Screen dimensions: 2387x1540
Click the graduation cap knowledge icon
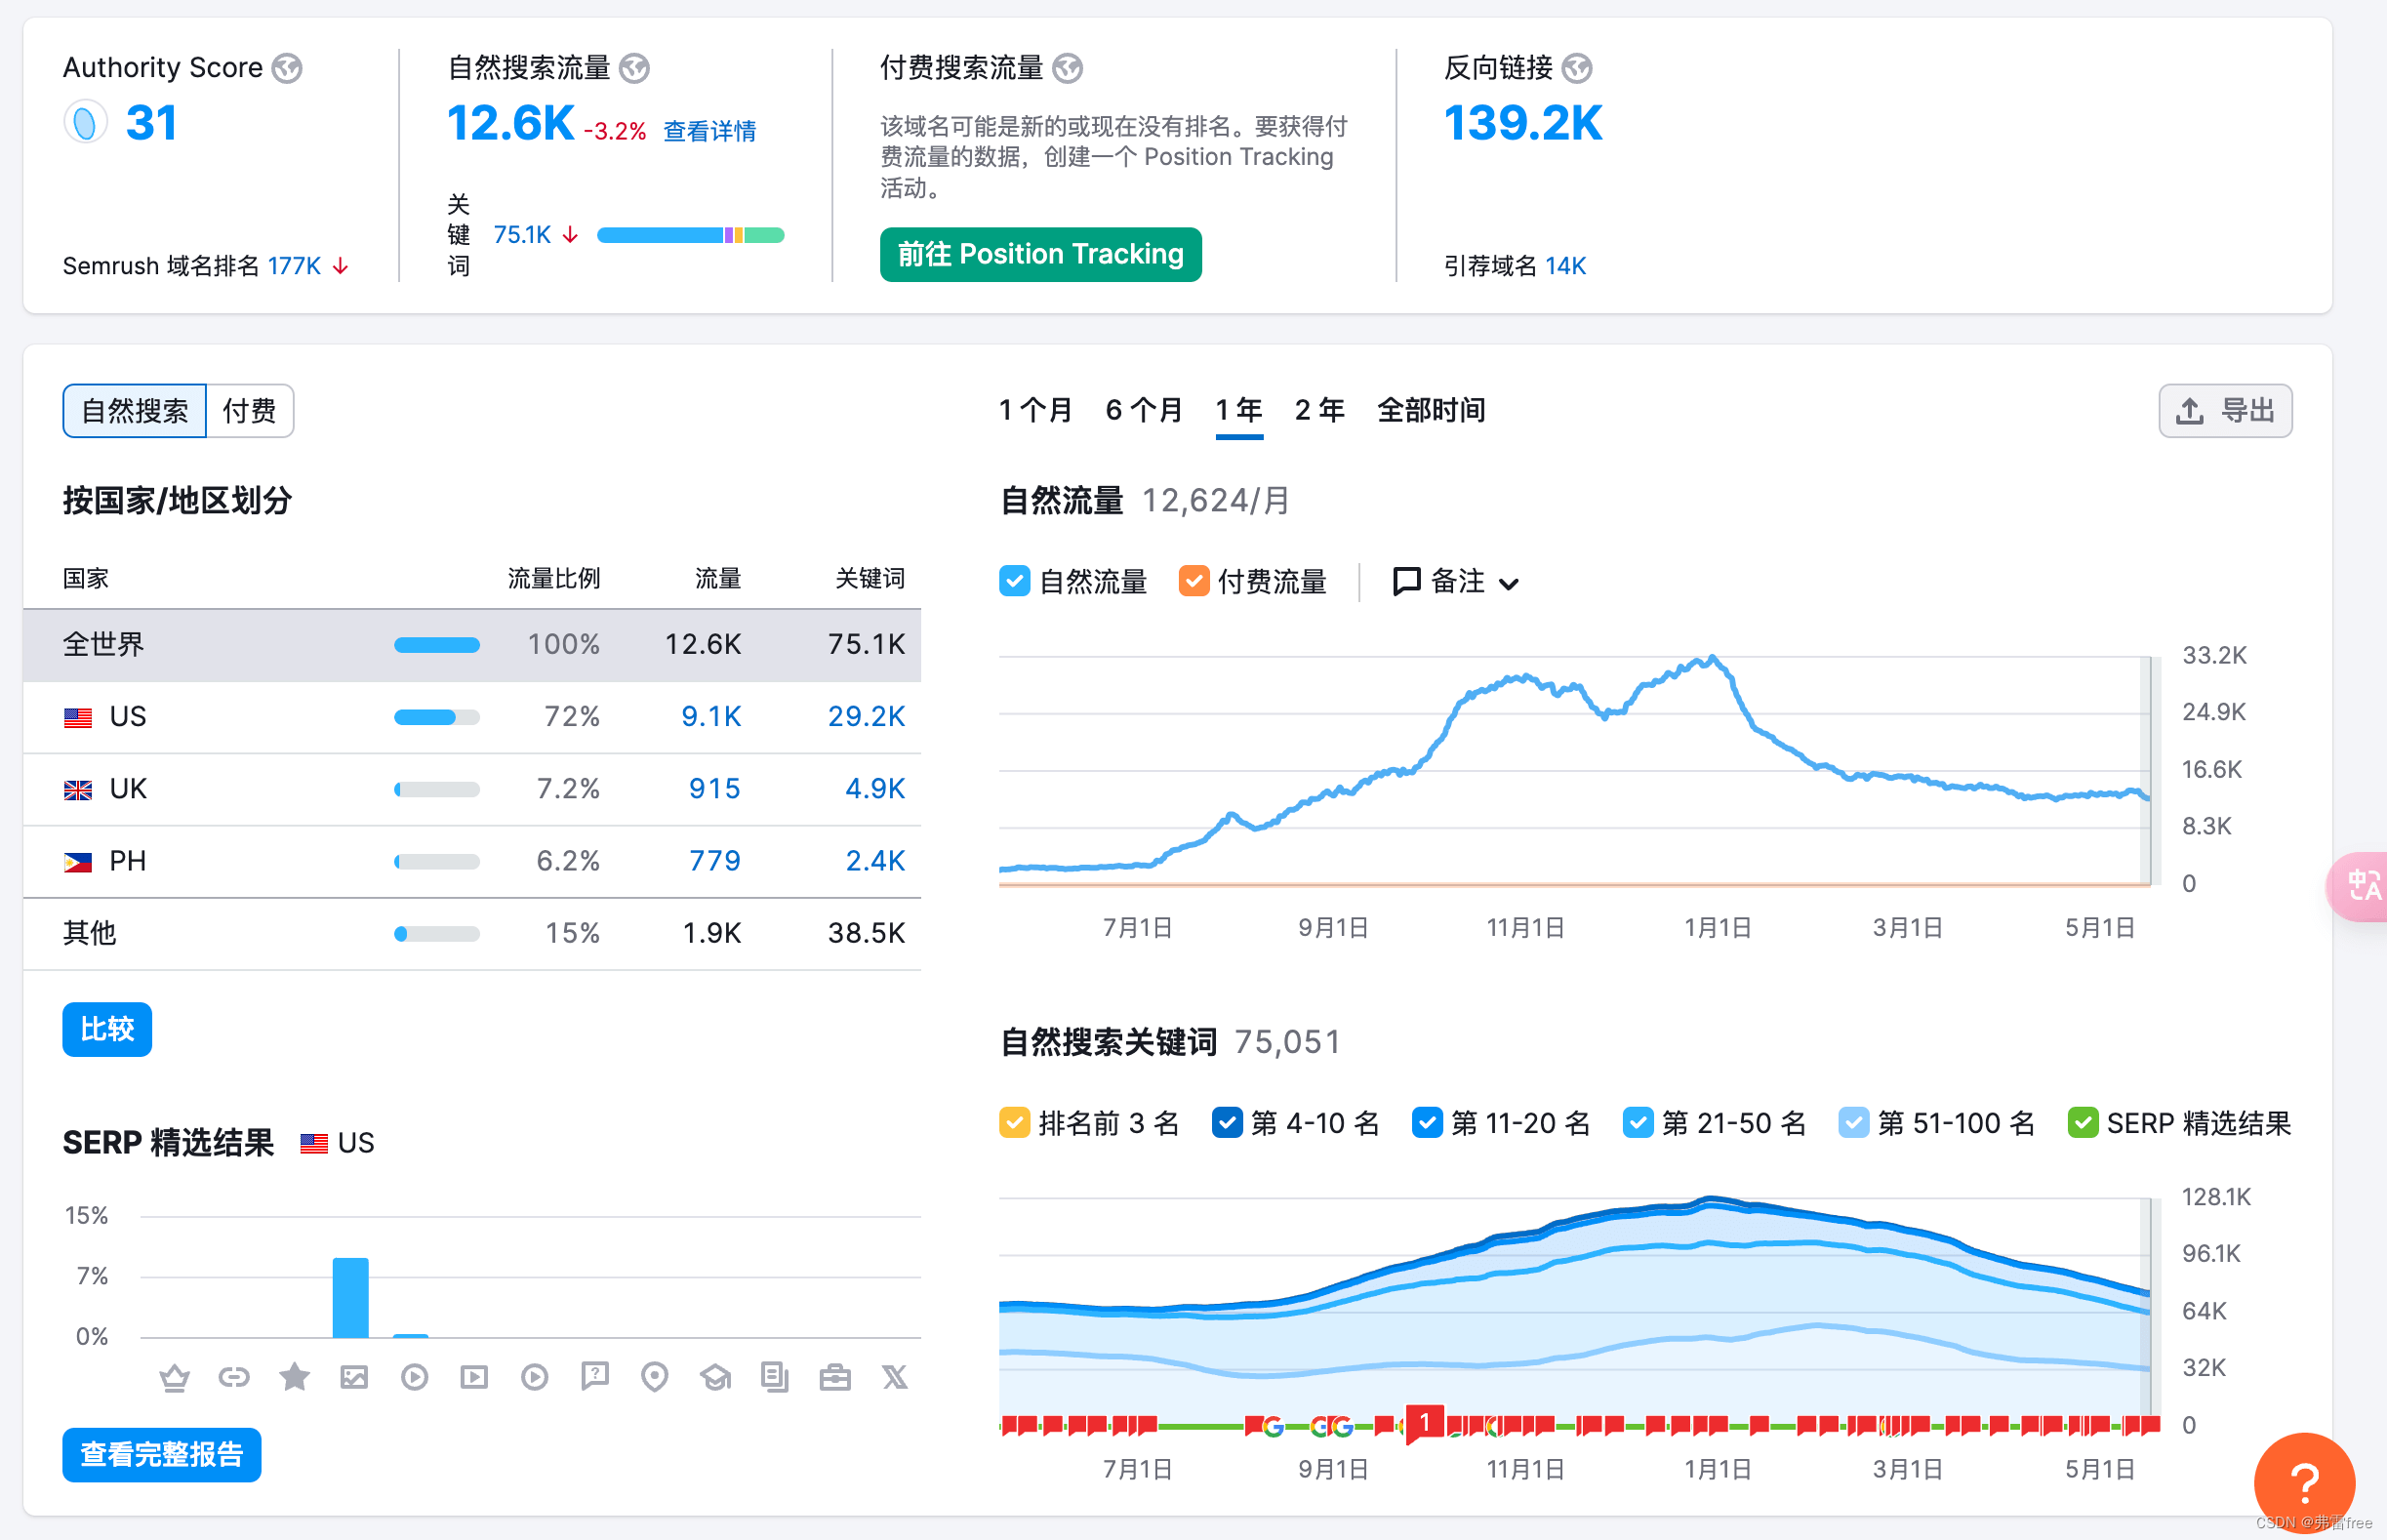pyautogui.click(x=715, y=1378)
